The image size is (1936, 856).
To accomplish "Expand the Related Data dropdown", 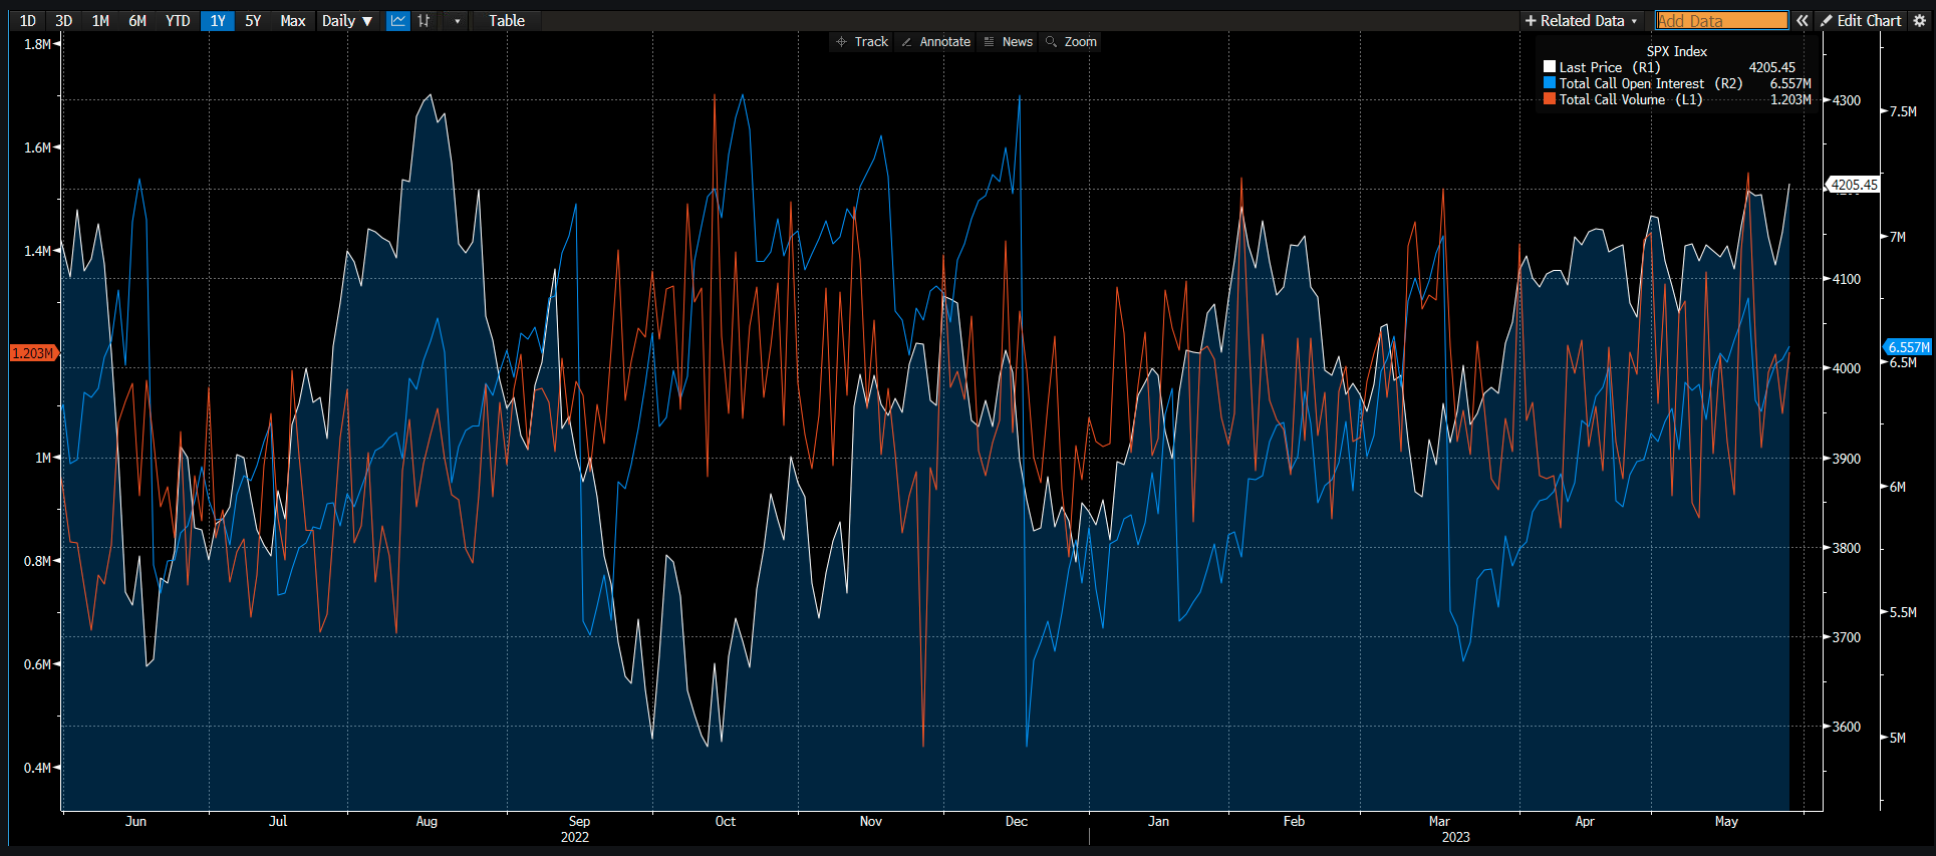I will (1581, 21).
